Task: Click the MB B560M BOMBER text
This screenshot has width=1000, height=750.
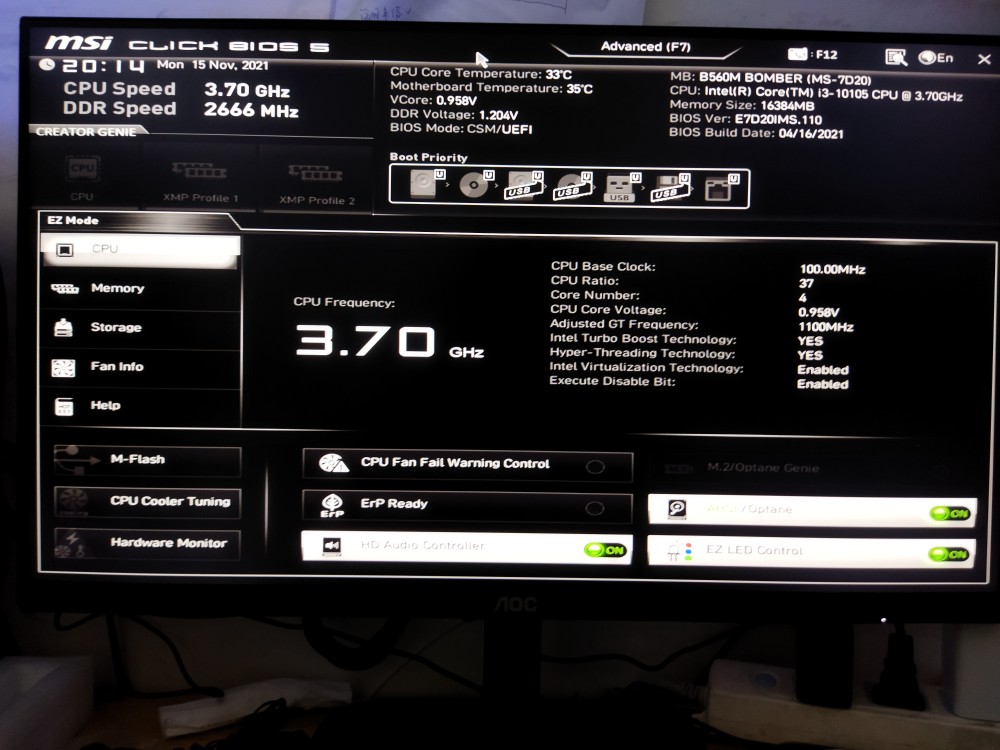Action: pos(770,79)
